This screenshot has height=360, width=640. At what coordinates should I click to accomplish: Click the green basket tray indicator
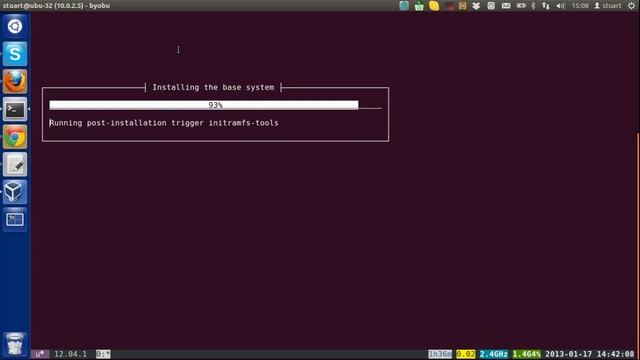point(419,6)
